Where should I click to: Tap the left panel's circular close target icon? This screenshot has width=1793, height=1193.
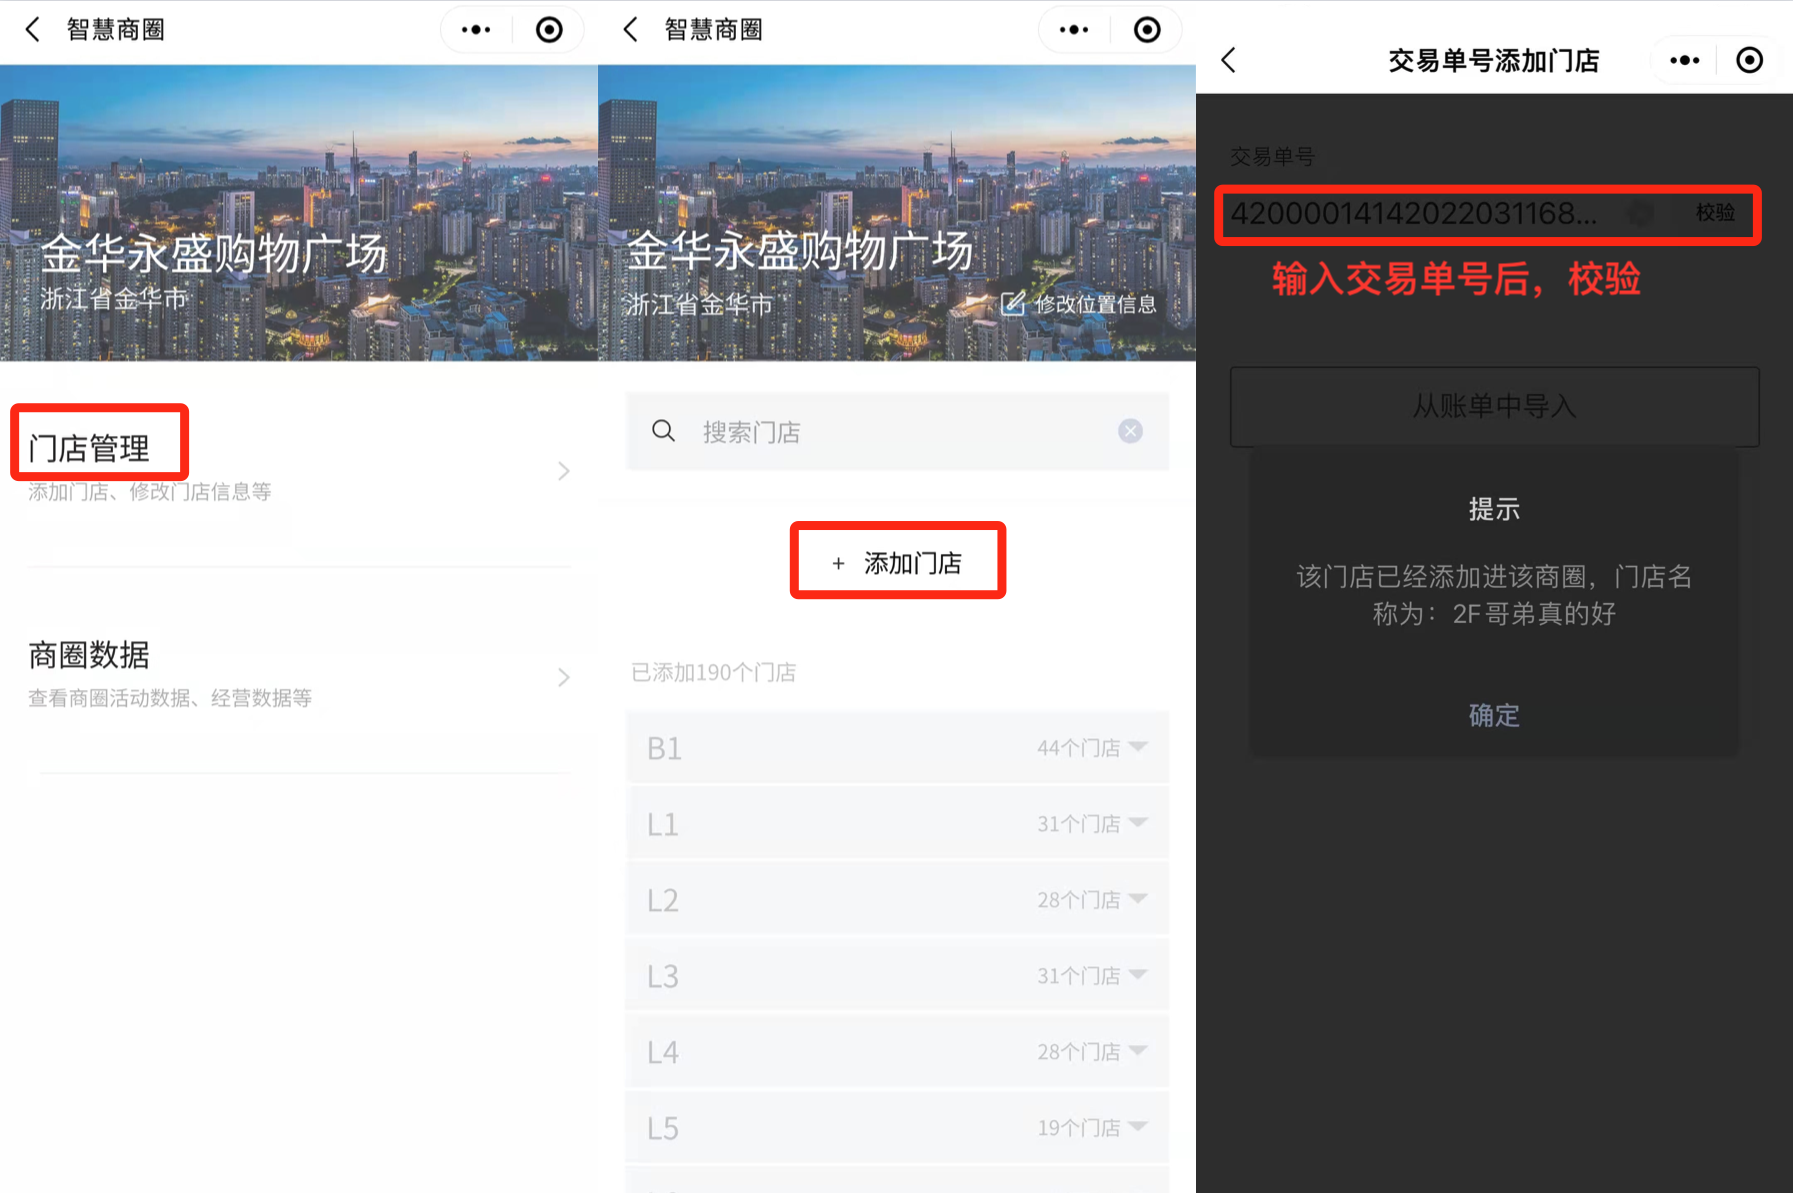[549, 30]
